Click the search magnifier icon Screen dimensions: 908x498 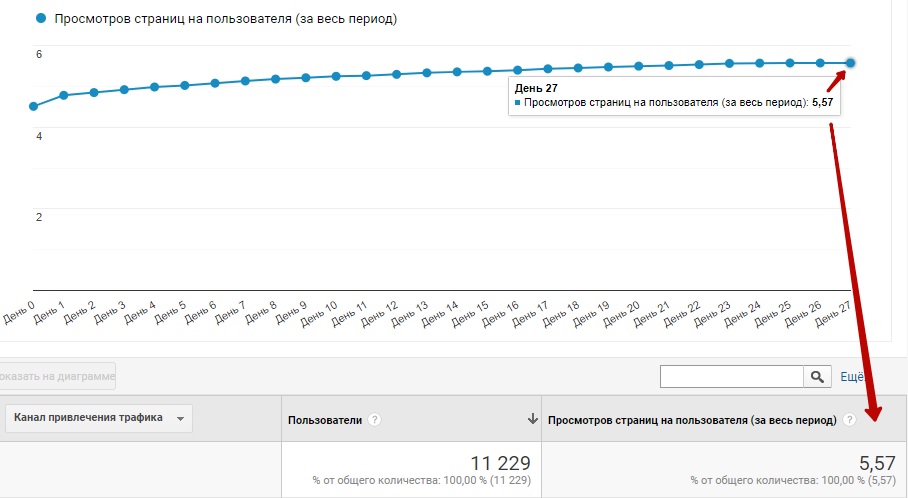818,376
